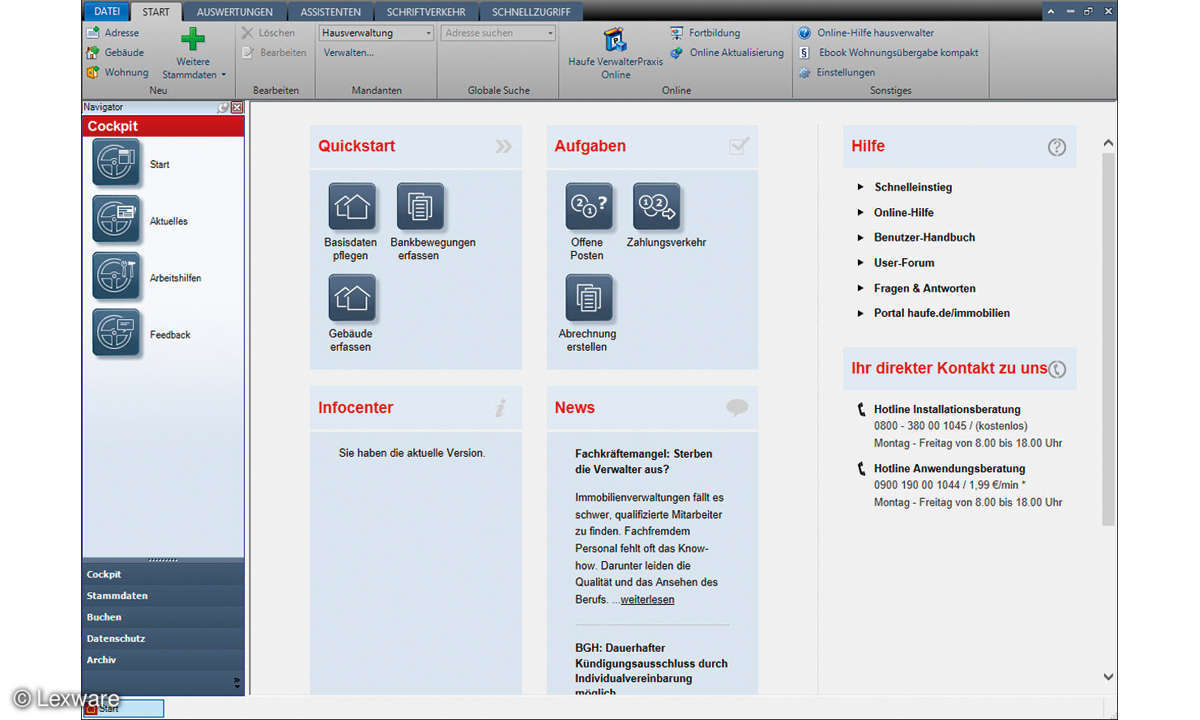Open Buchen navigator section

click(163, 617)
